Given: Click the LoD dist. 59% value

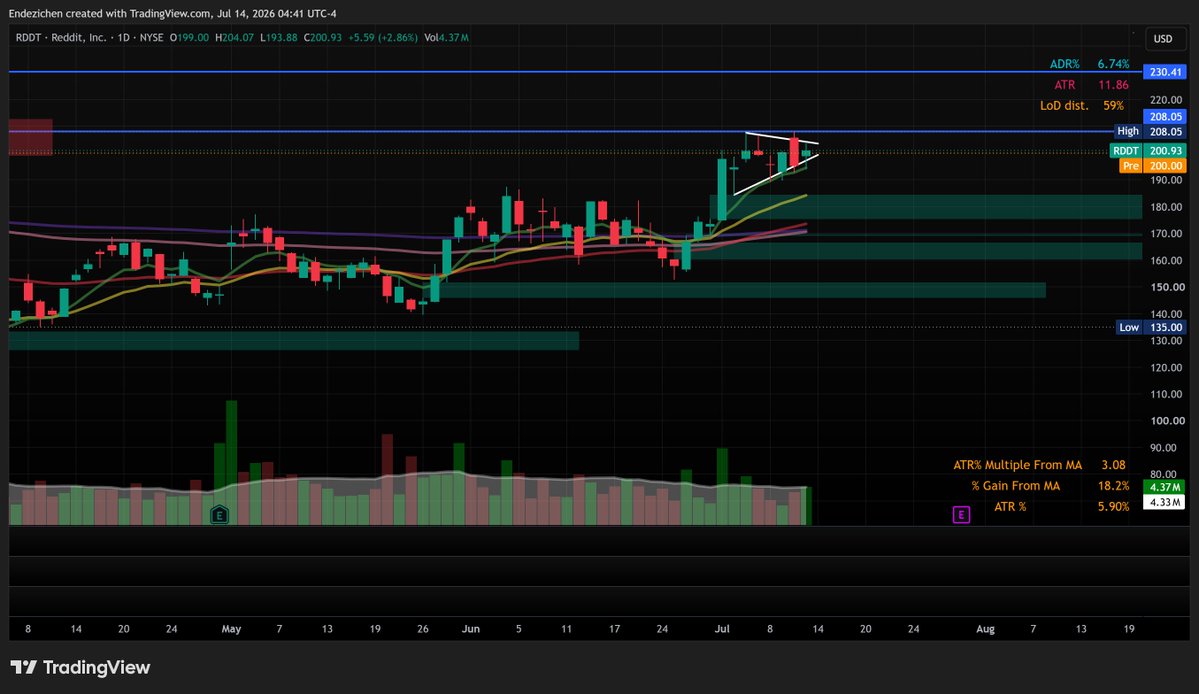Looking at the screenshot, I should click(x=1113, y=105).
